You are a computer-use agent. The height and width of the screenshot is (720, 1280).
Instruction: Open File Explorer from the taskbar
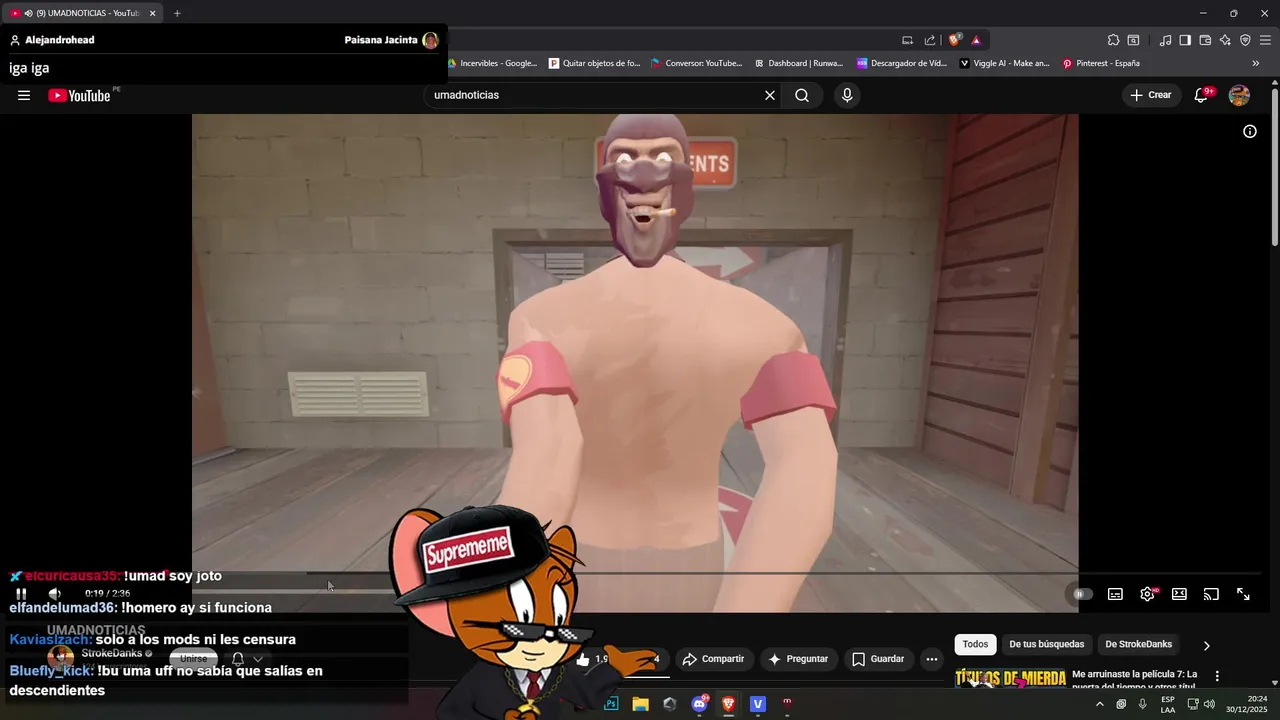pos(640,704)
